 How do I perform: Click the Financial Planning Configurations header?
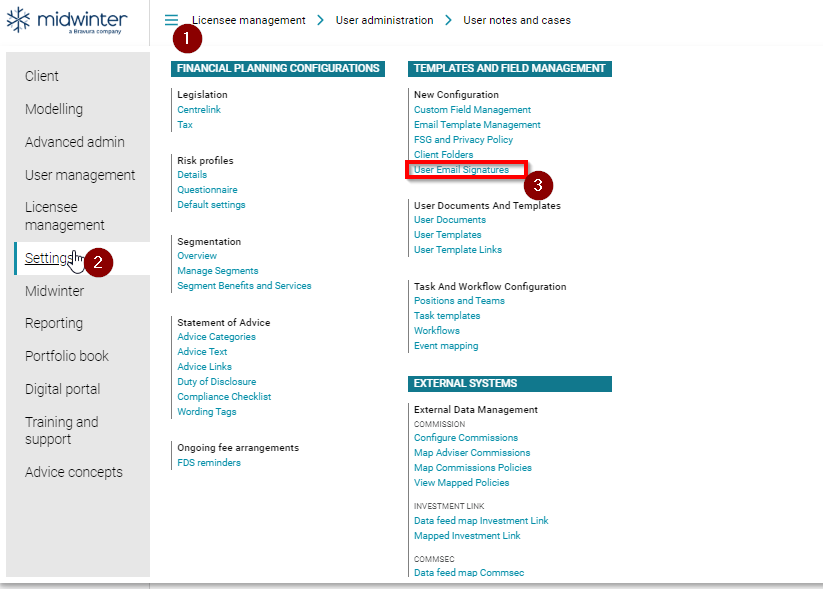[x=278, y=69]
